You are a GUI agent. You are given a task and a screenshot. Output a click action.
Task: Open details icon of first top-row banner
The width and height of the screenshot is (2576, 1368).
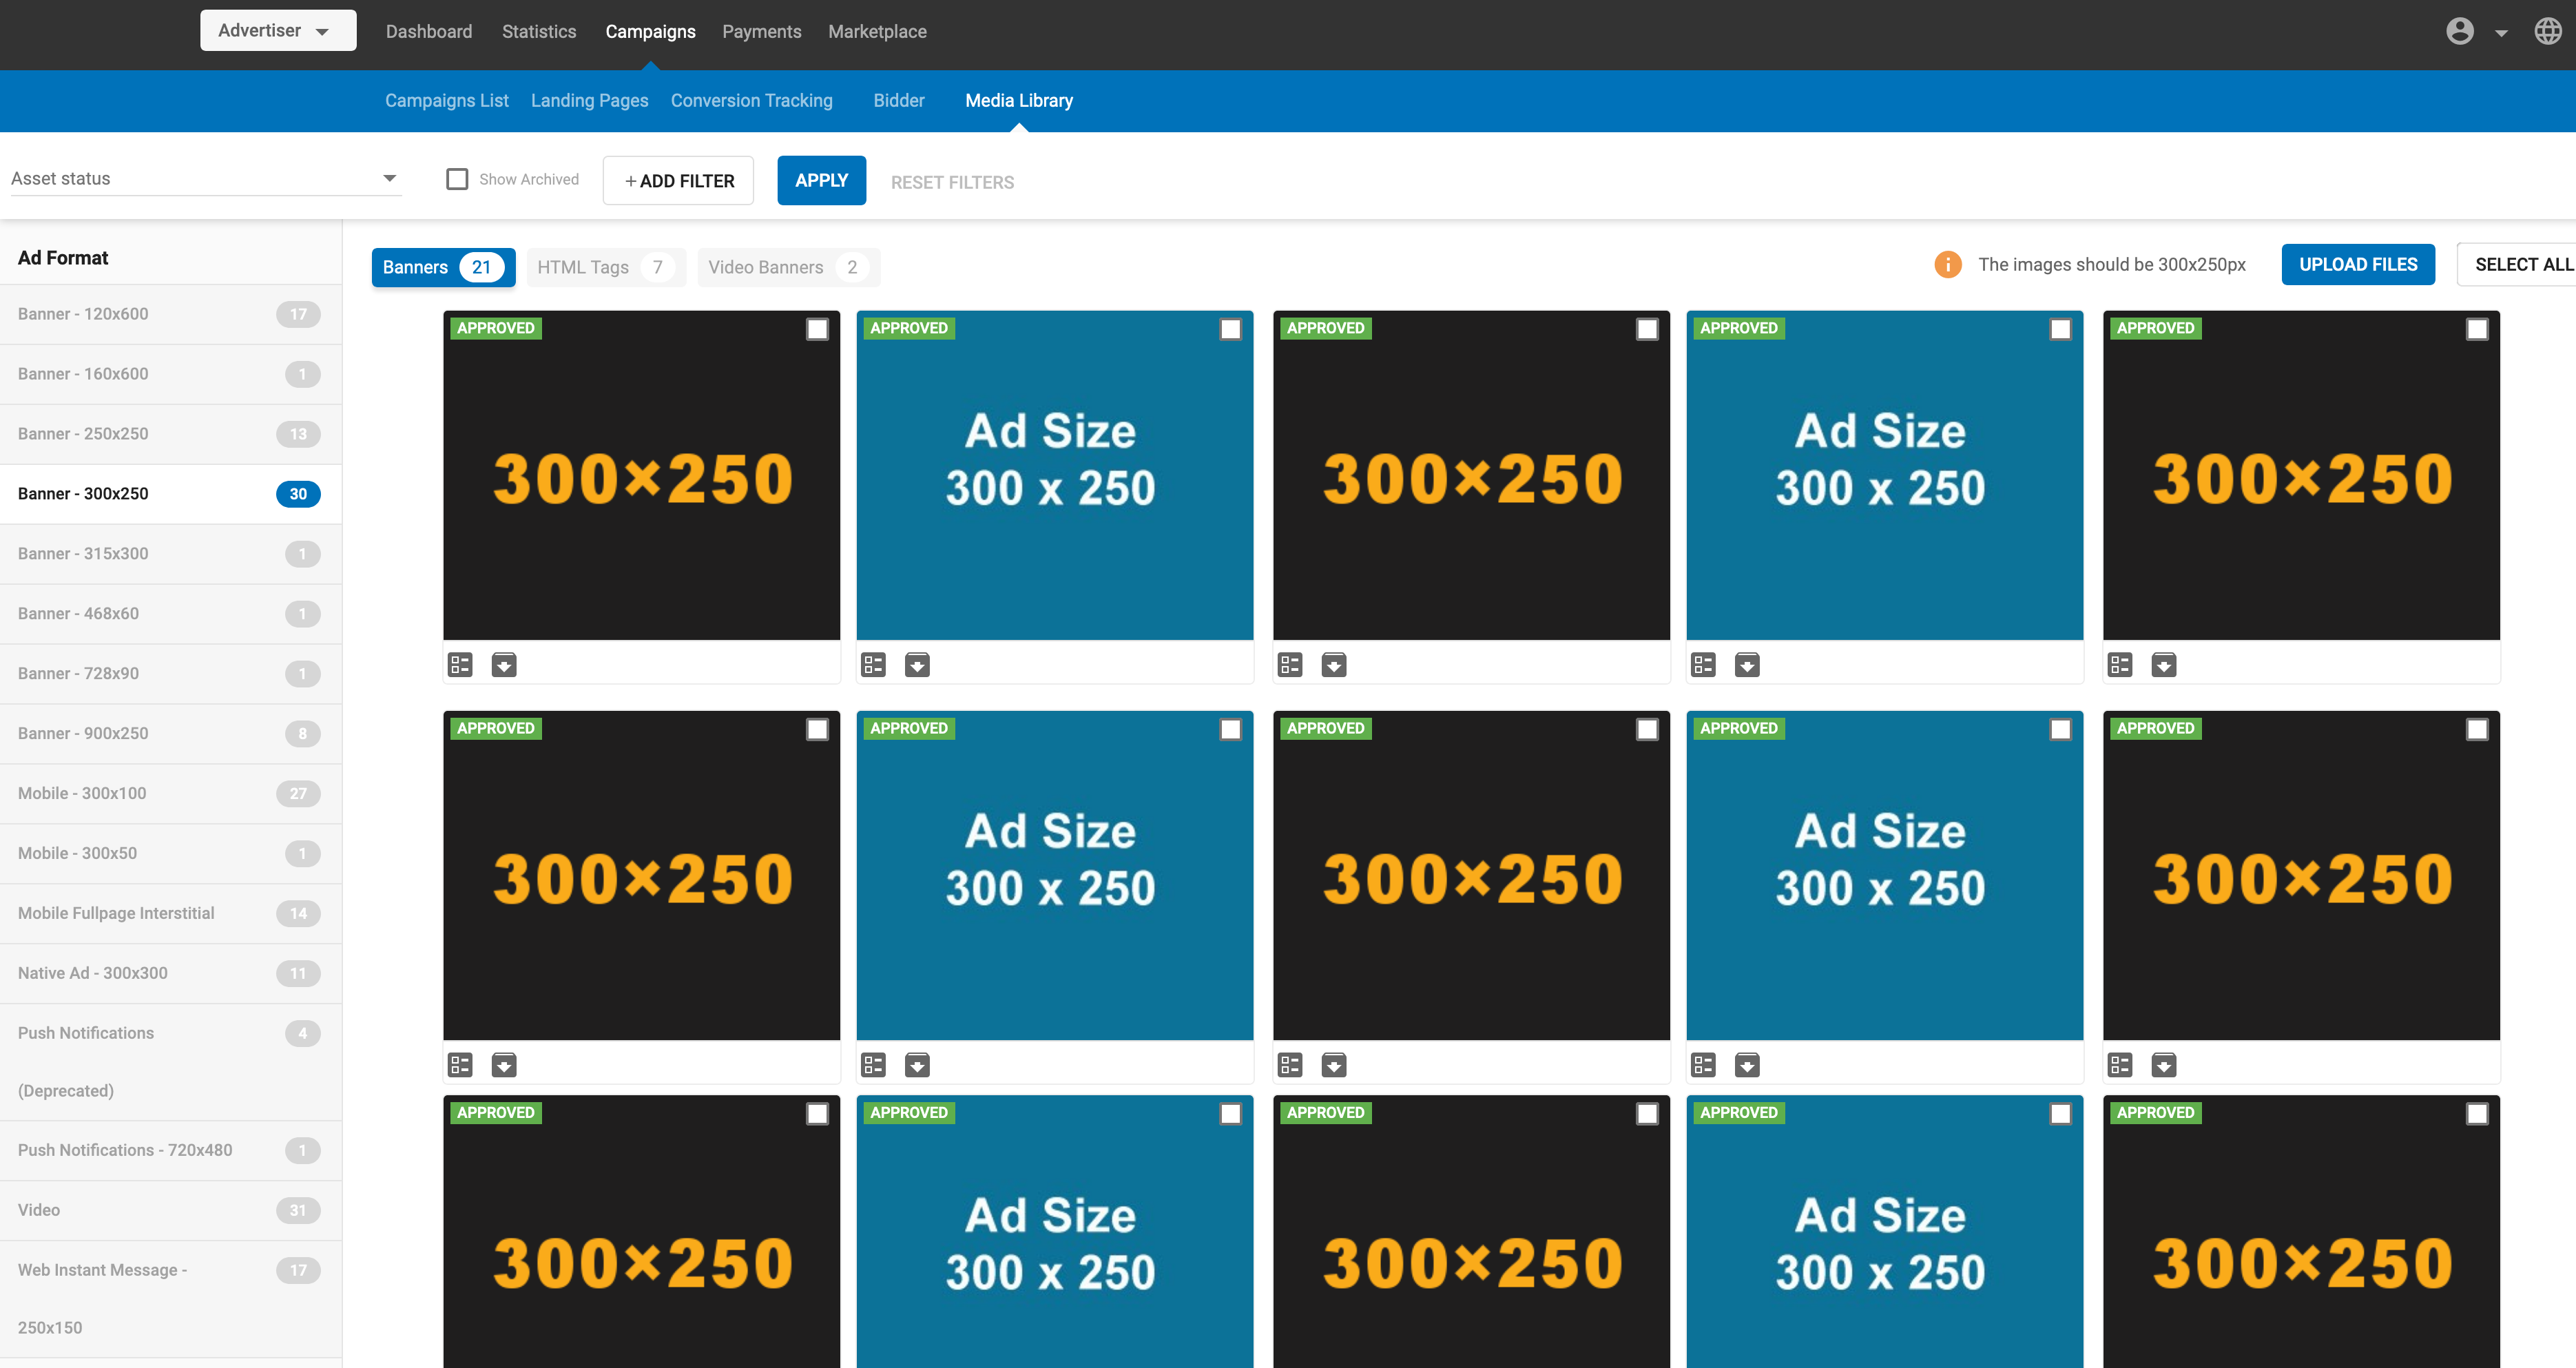(460, 665)
